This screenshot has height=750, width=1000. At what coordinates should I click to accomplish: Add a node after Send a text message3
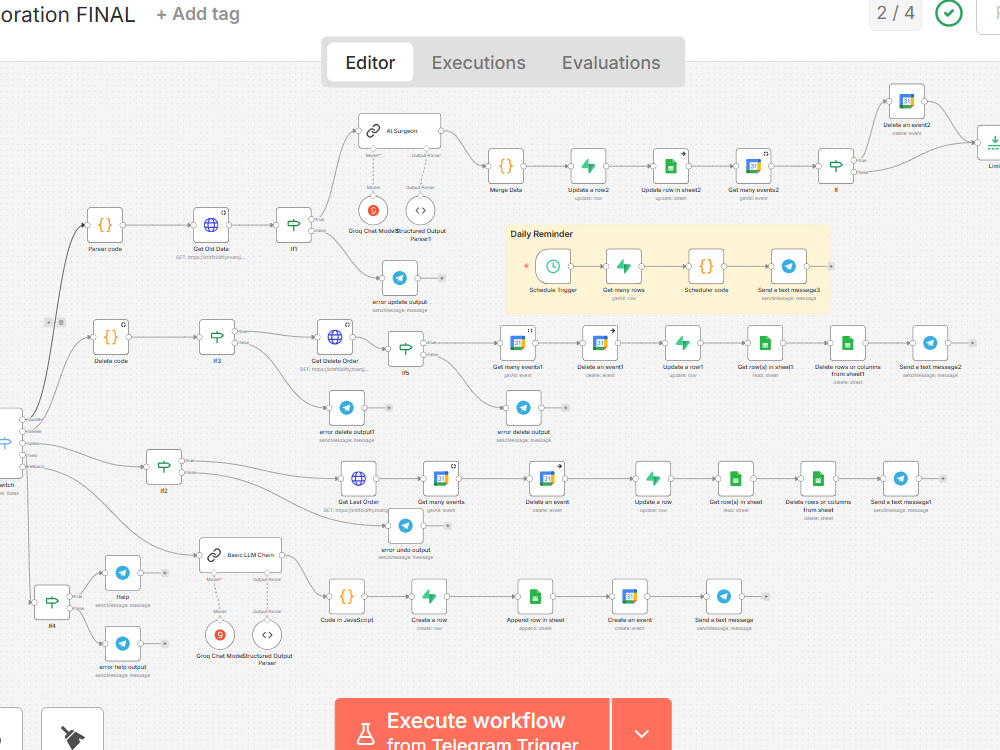(830, 266)
